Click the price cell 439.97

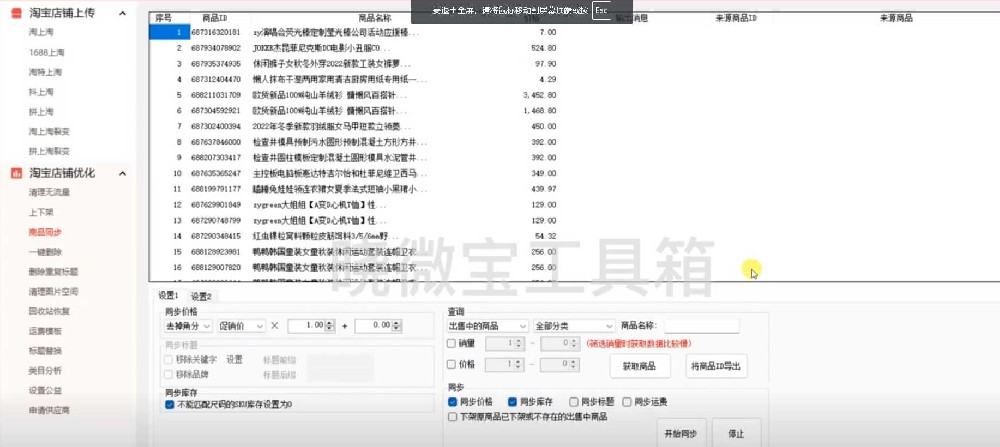[543, 189]
